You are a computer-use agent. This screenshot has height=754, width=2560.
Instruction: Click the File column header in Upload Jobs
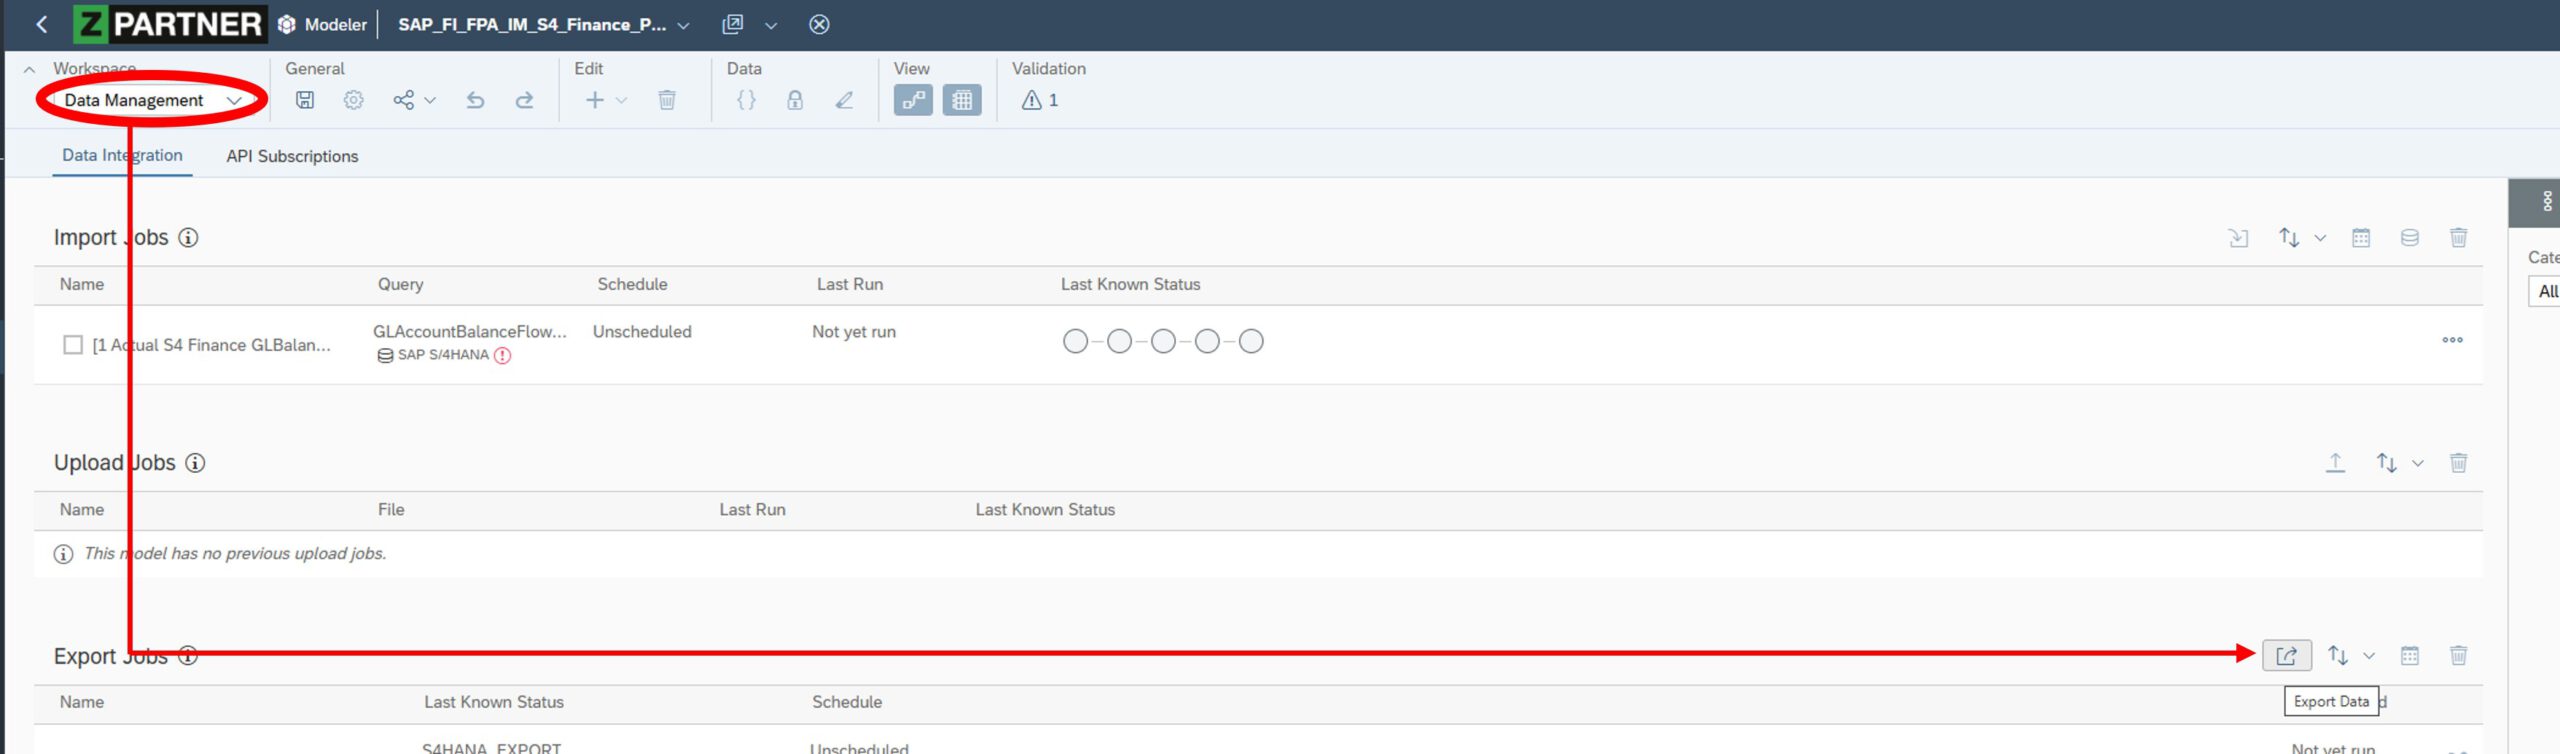tap(391, 509)
